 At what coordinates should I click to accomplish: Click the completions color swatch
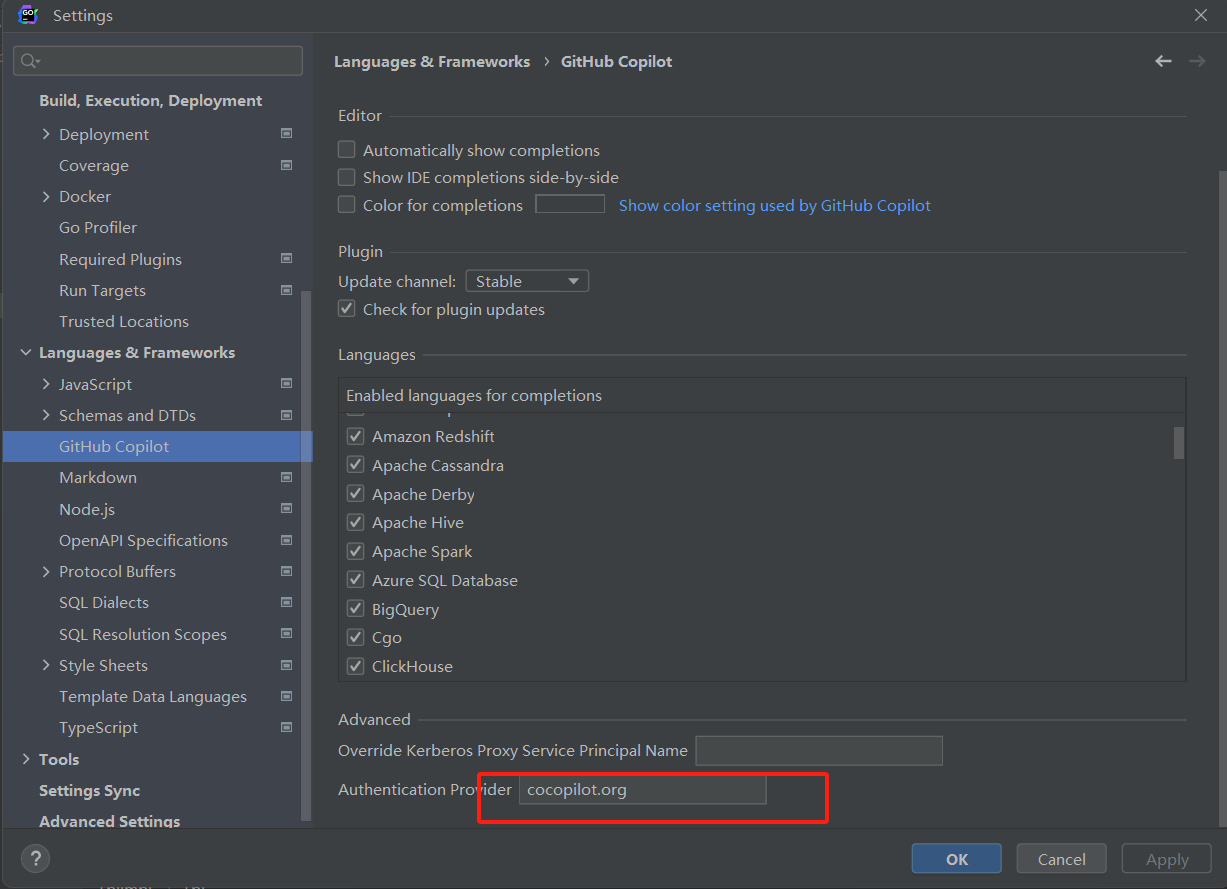pyautogui.click(x=570, y=204)
